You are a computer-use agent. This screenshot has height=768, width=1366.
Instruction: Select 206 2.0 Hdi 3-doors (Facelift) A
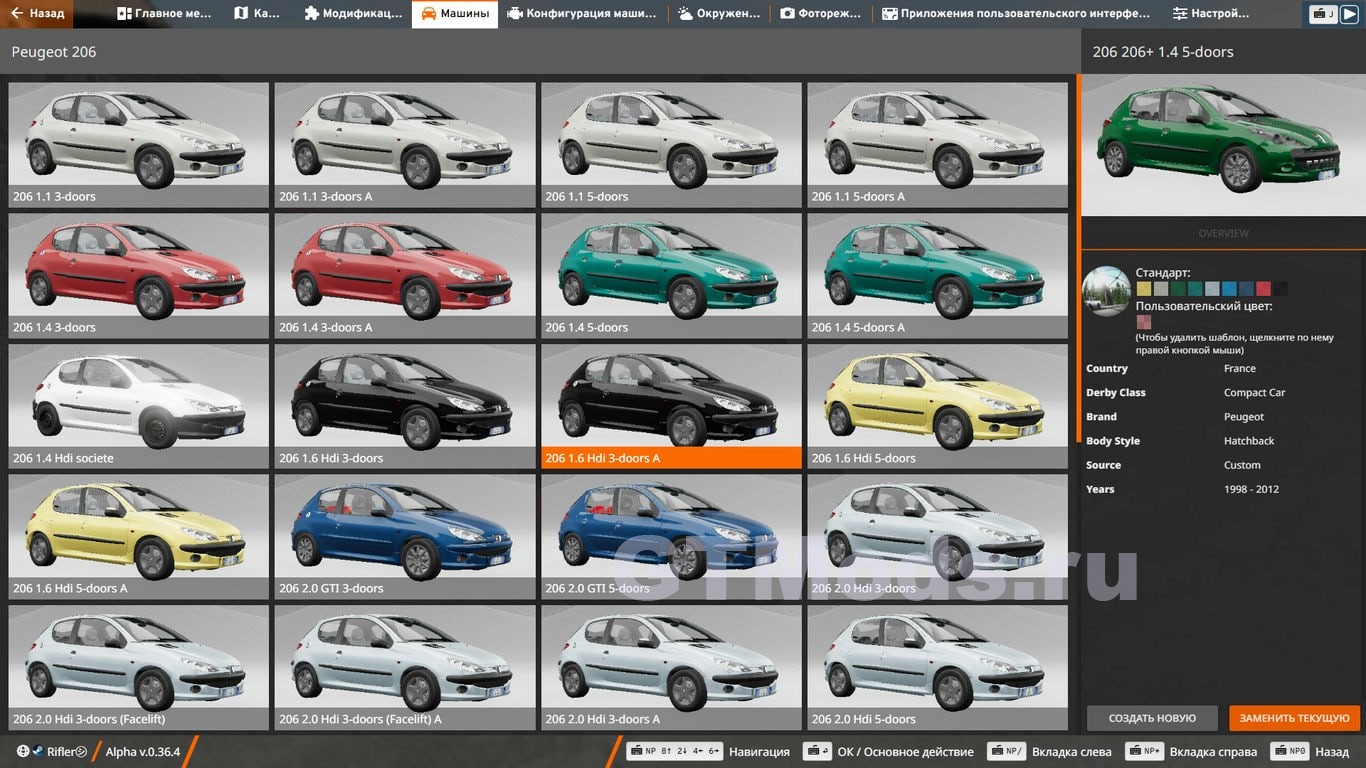coord(405,667)
